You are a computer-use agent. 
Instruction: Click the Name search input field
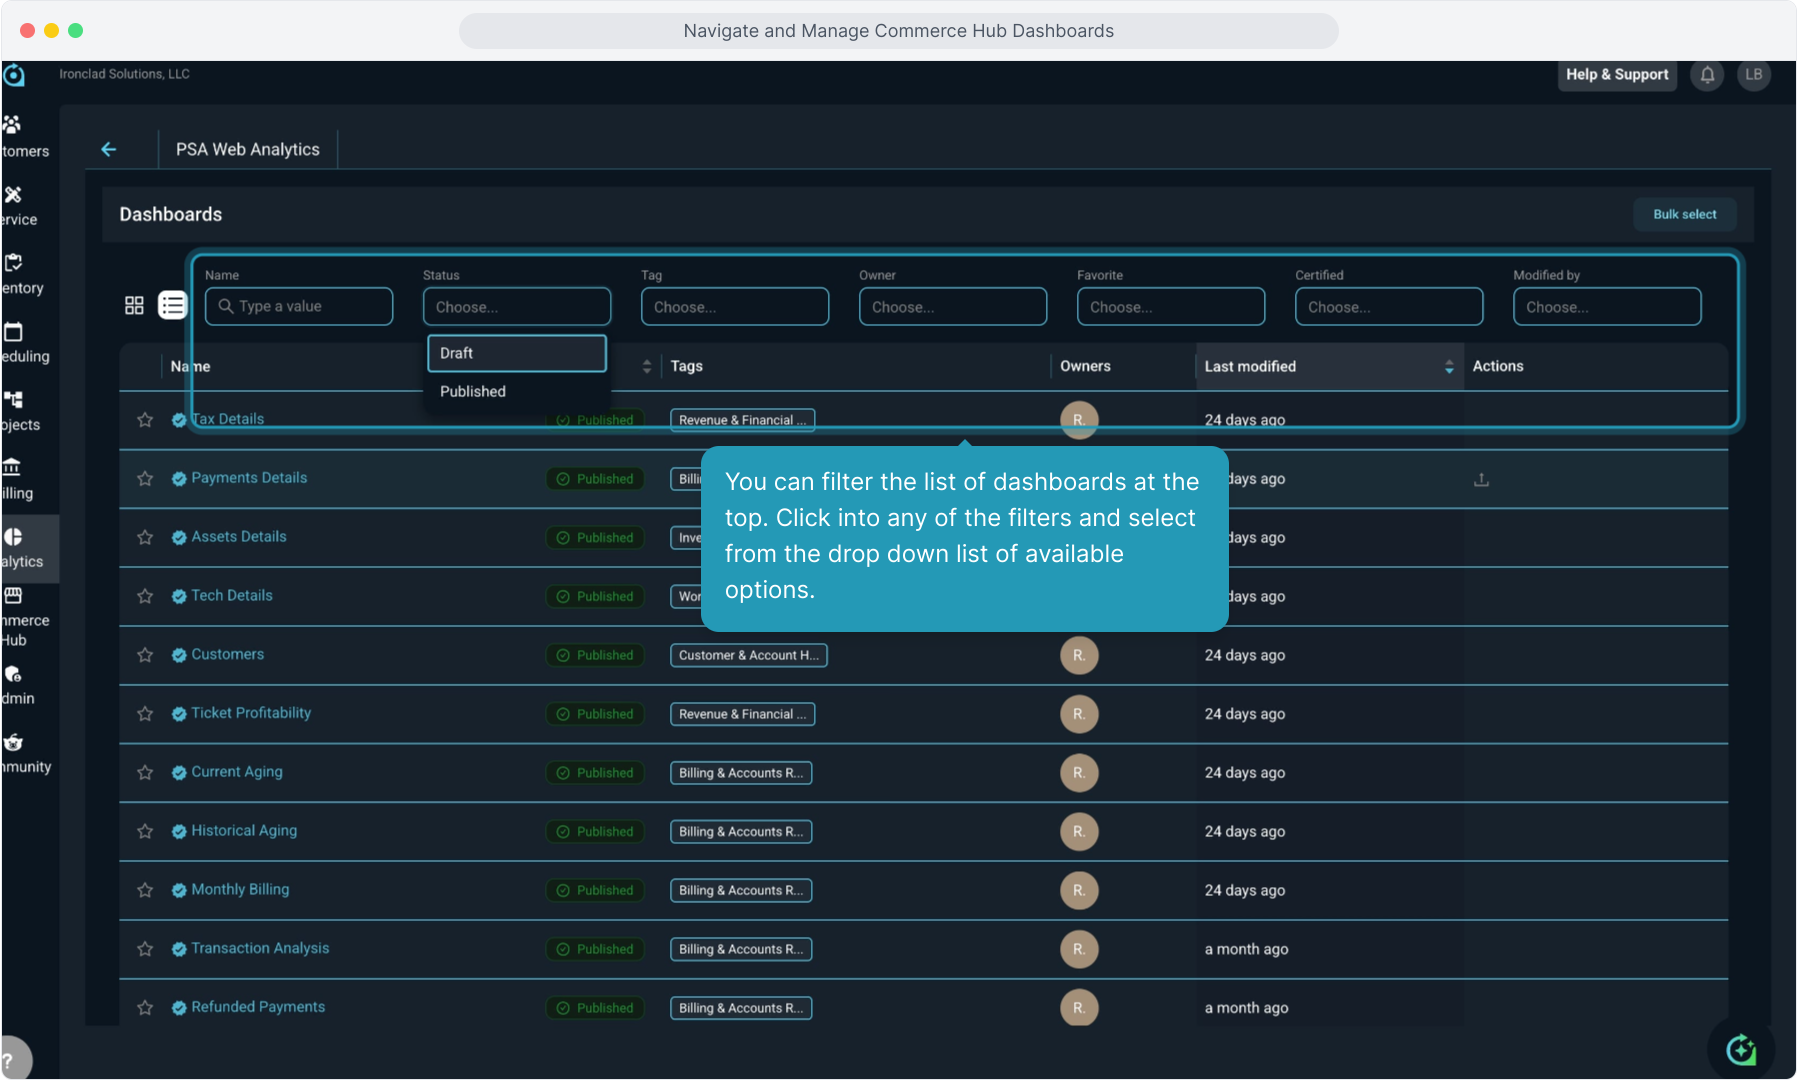click(x=299, y=307)
